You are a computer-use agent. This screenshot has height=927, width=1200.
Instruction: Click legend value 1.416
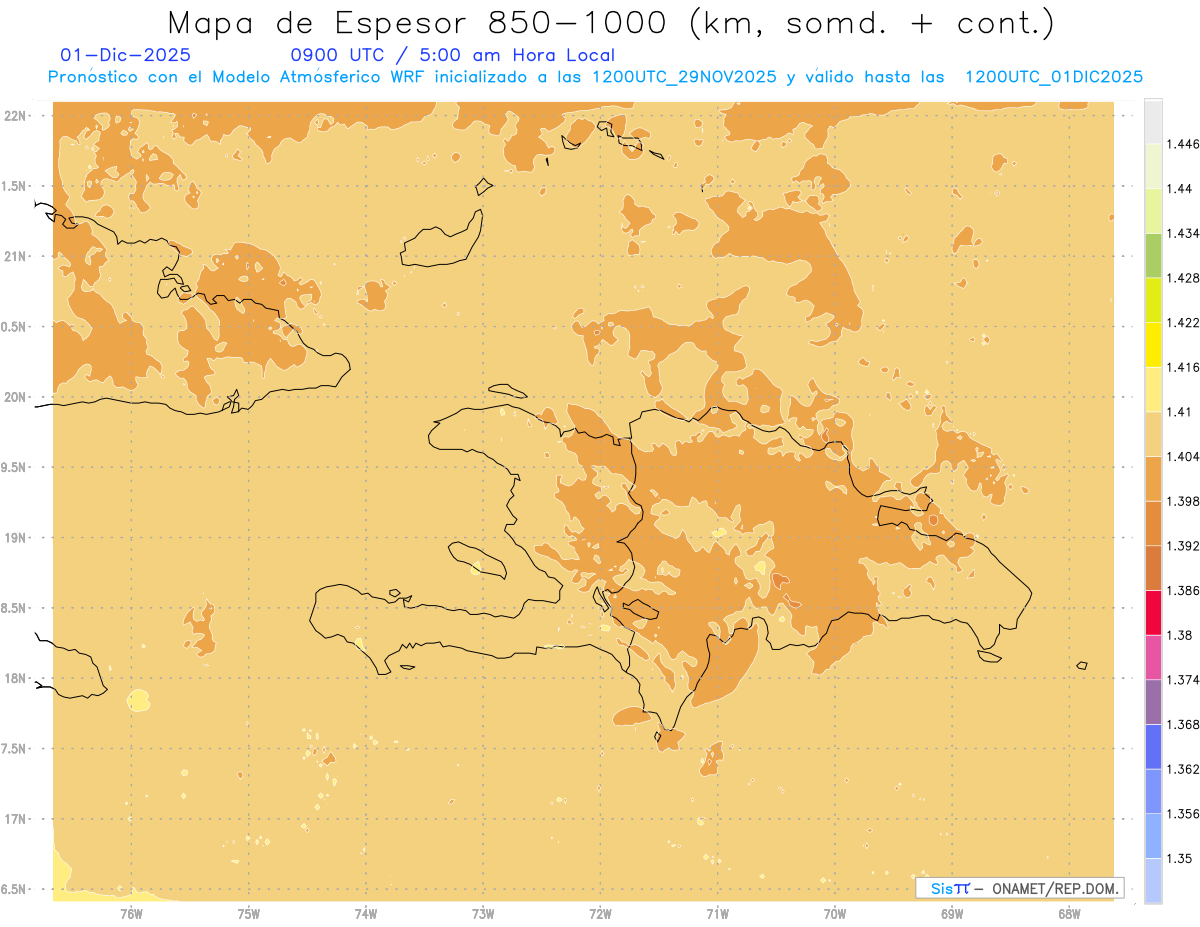1182,367
